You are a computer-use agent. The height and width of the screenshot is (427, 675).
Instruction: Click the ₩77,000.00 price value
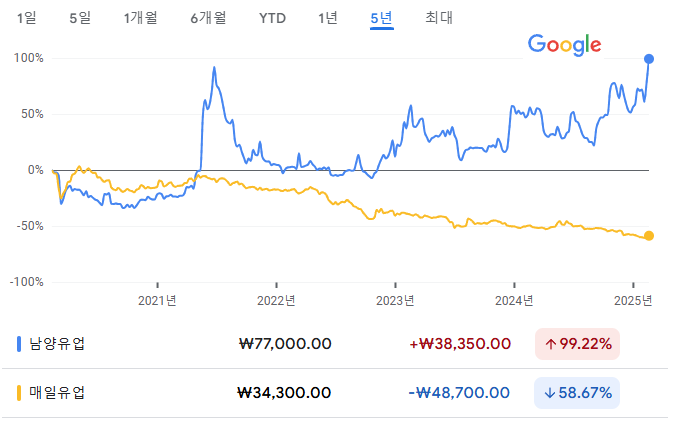pos(285,344)
